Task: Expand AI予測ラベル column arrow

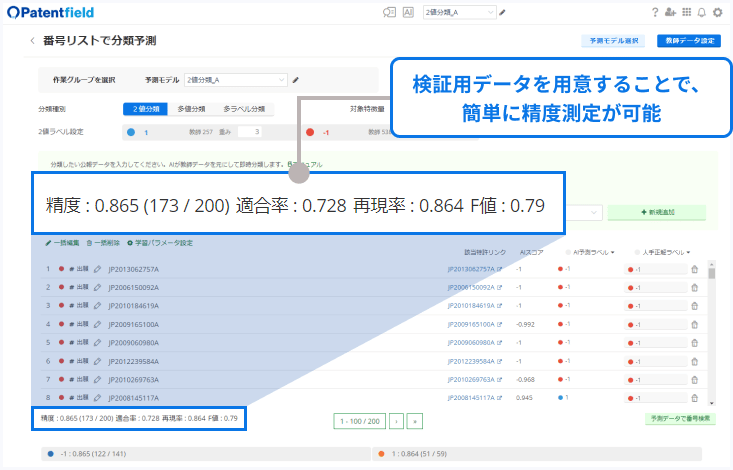Action: (x=612, y=253)
